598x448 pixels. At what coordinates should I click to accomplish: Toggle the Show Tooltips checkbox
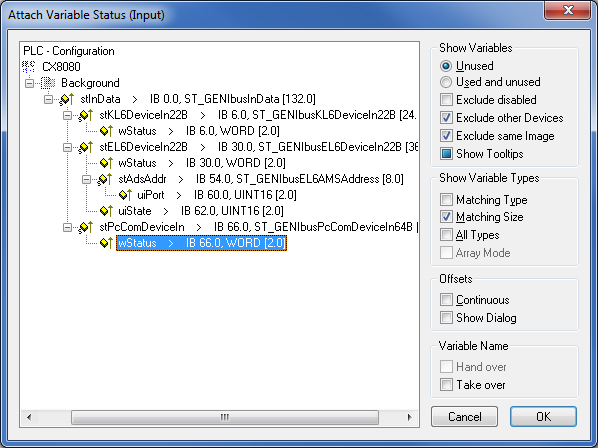coord(446,154)
